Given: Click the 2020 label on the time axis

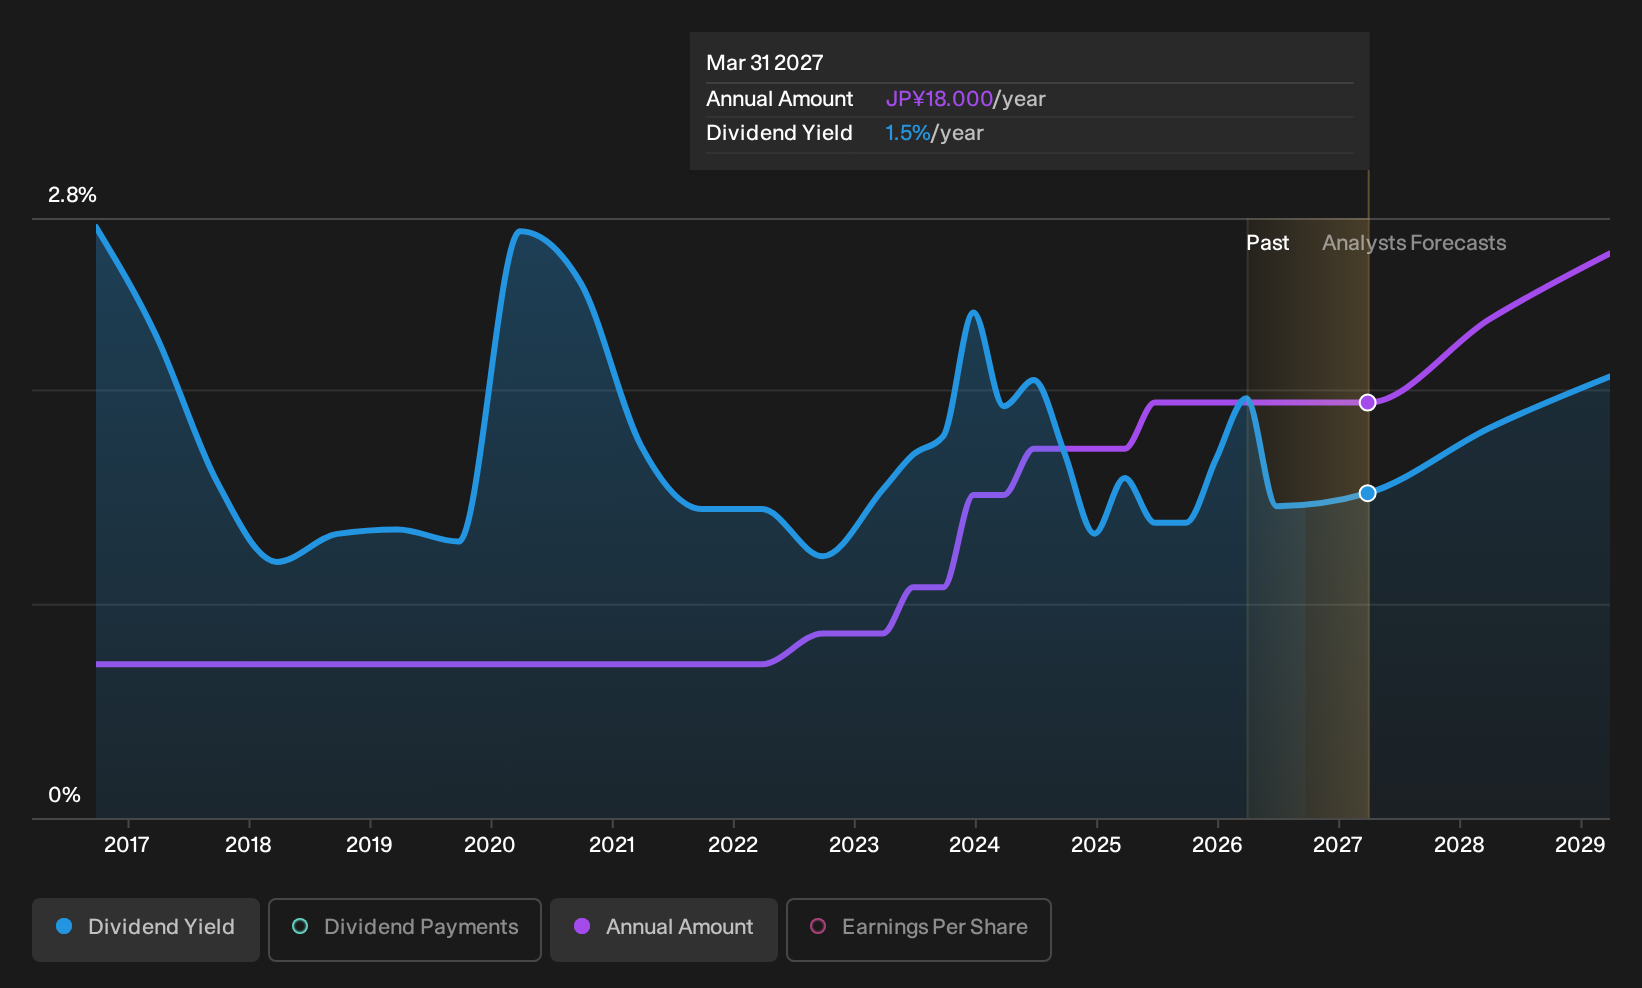Looking at the screenshot, I should point(490,845).
